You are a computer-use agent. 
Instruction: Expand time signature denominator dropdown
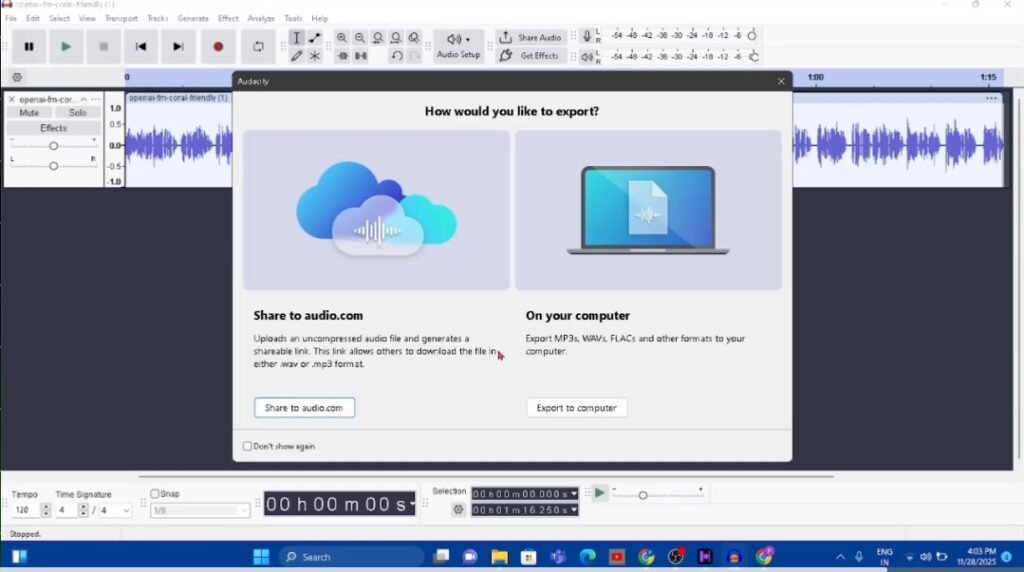click(x=126, y=511)
